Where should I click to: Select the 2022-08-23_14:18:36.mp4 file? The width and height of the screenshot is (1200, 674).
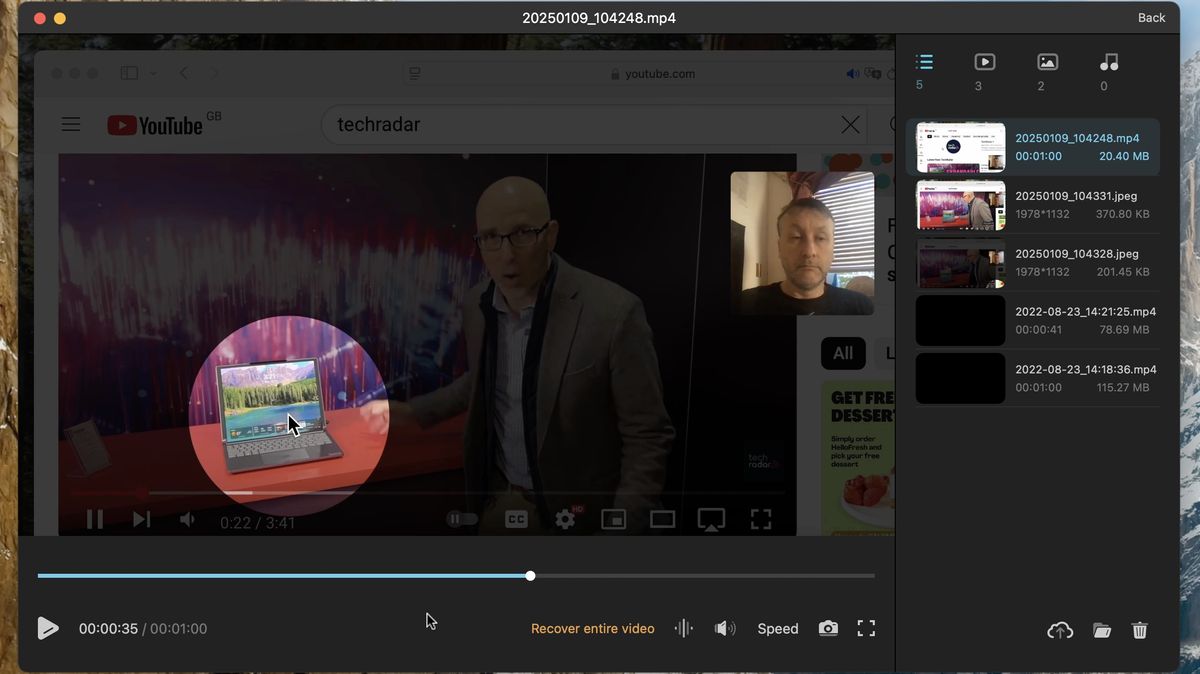[x=1035, y=378]
